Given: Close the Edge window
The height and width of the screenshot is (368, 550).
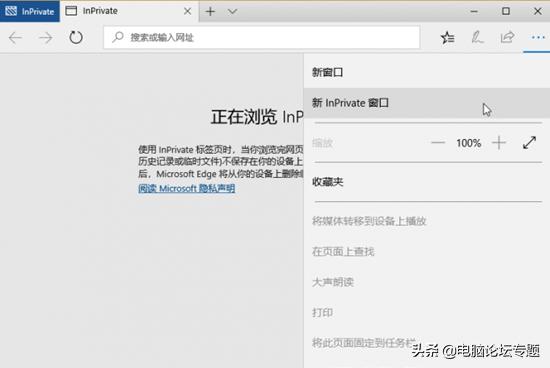Looking at the screenshot, I should click(537, 11).
